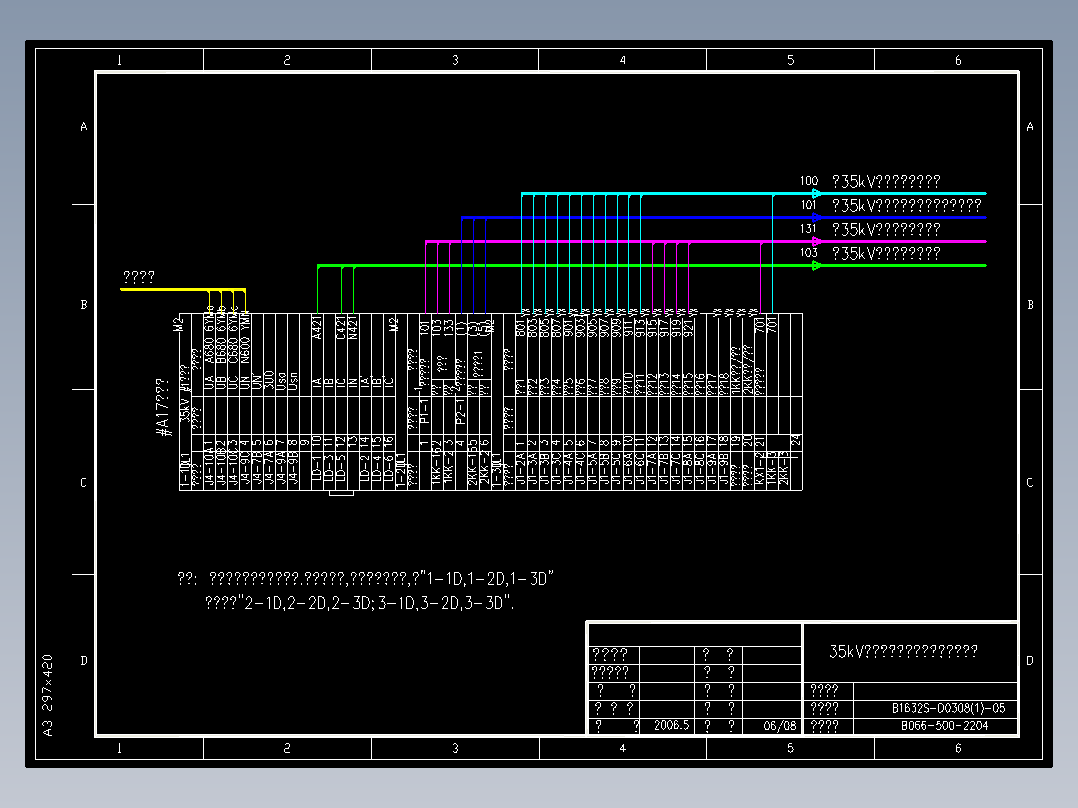Select wire number 807
This screenshot has height=808, width=1078.
click(x=556, y=327)
